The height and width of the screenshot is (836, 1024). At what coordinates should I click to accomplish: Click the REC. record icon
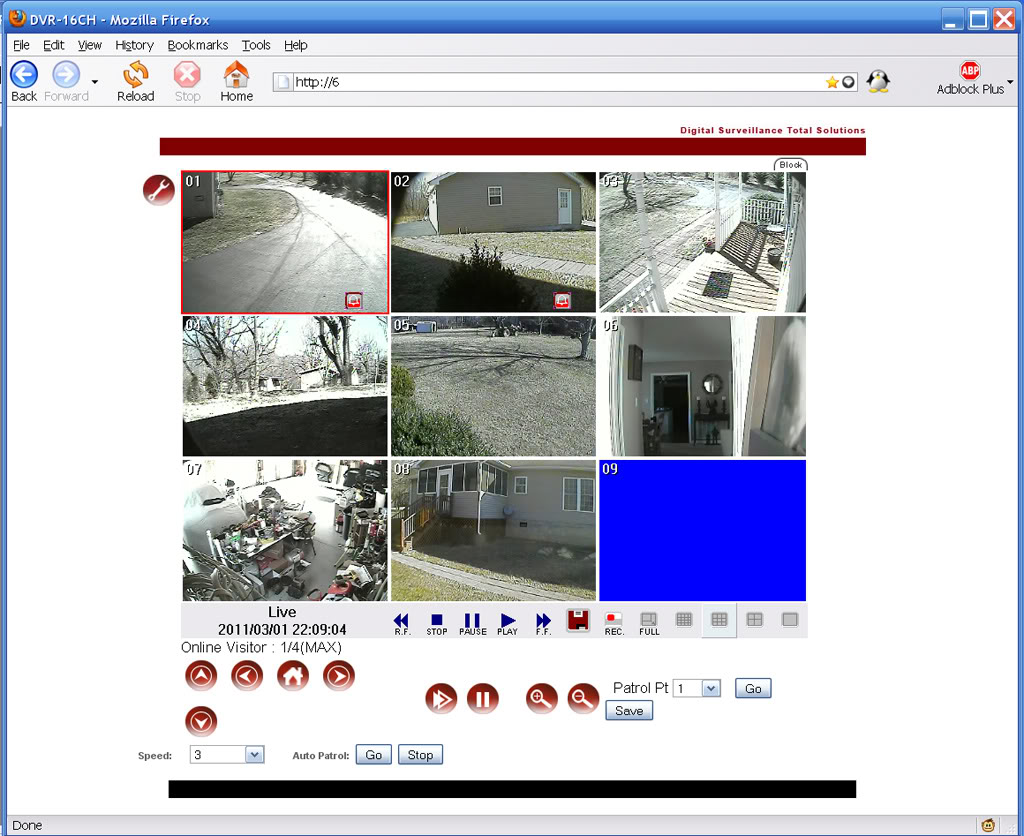pyautogui.click(x=614, y=620)
